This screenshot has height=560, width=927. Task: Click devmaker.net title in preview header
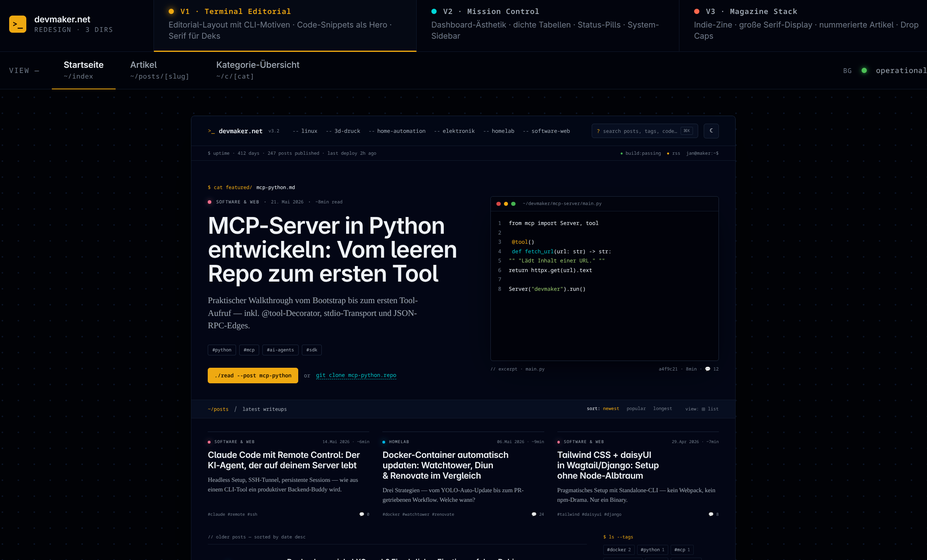tap(240, 131)
